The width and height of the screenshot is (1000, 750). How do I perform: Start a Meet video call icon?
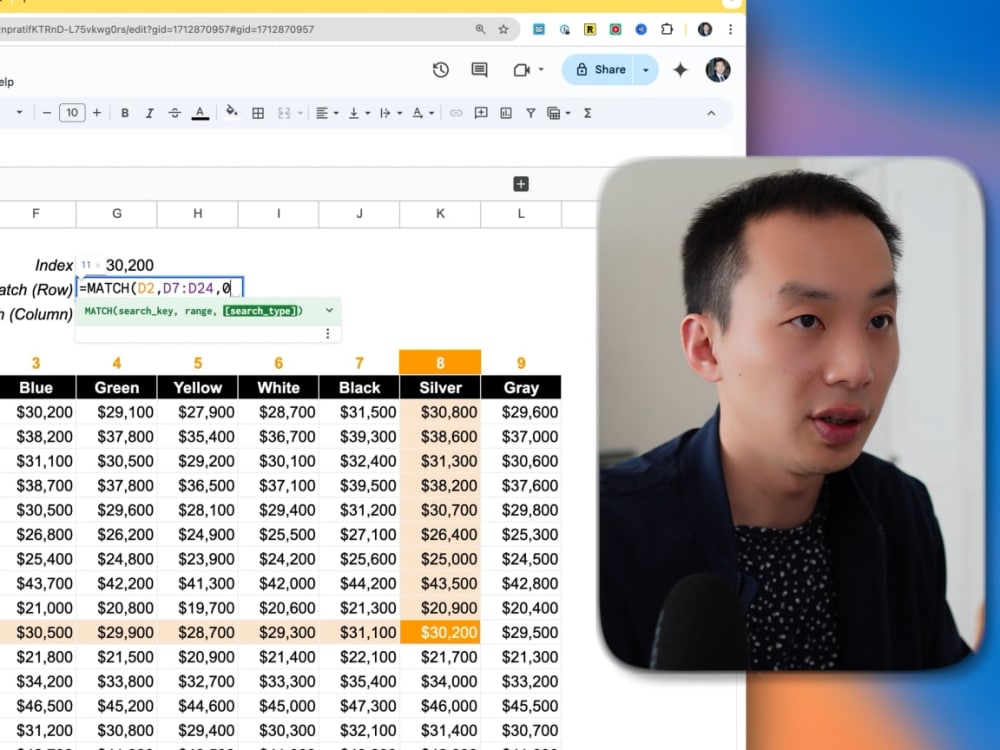click(522, 70)
